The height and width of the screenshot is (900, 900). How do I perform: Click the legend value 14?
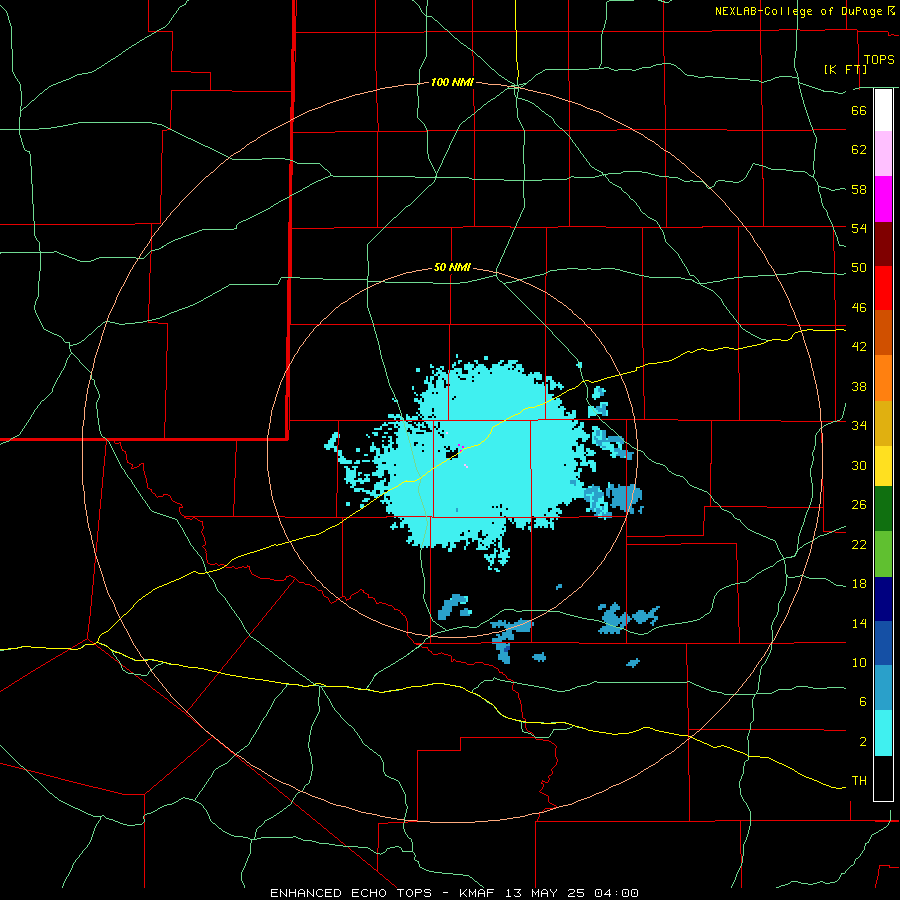pos(859,623)
